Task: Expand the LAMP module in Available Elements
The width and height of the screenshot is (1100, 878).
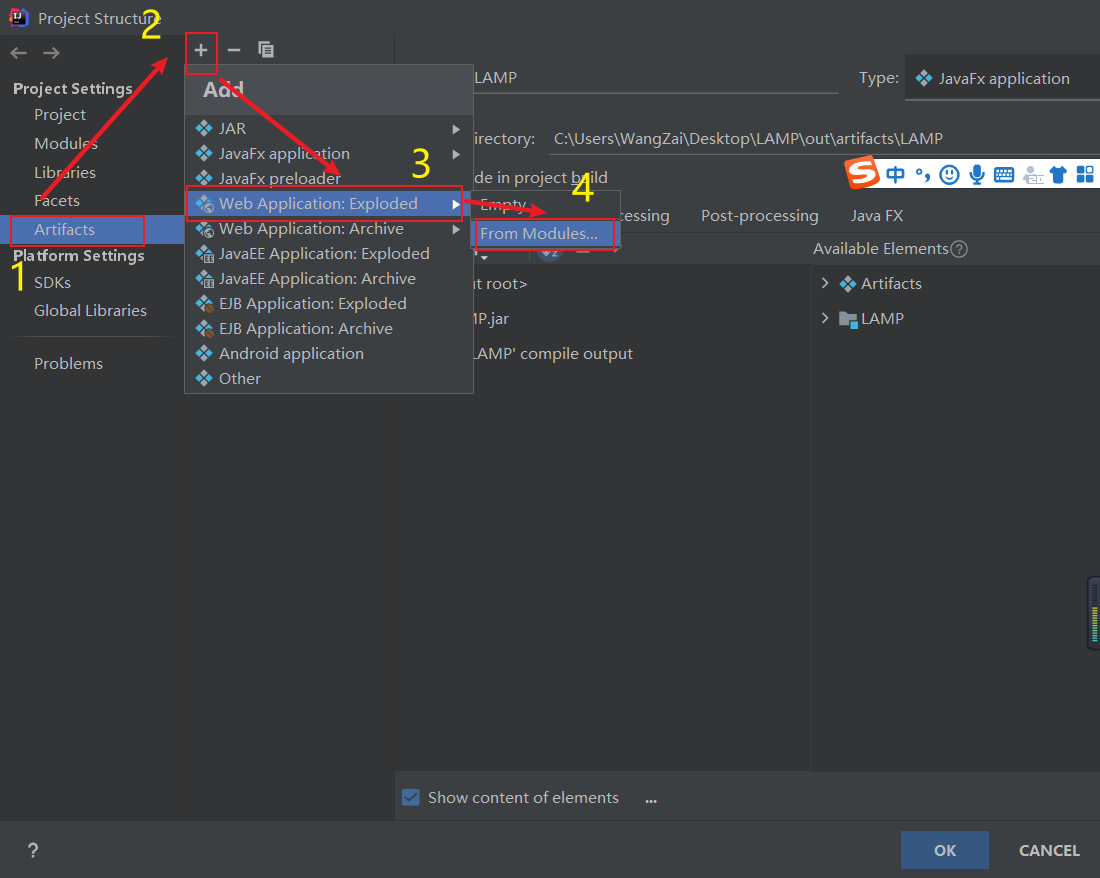Action: point(826,317)
